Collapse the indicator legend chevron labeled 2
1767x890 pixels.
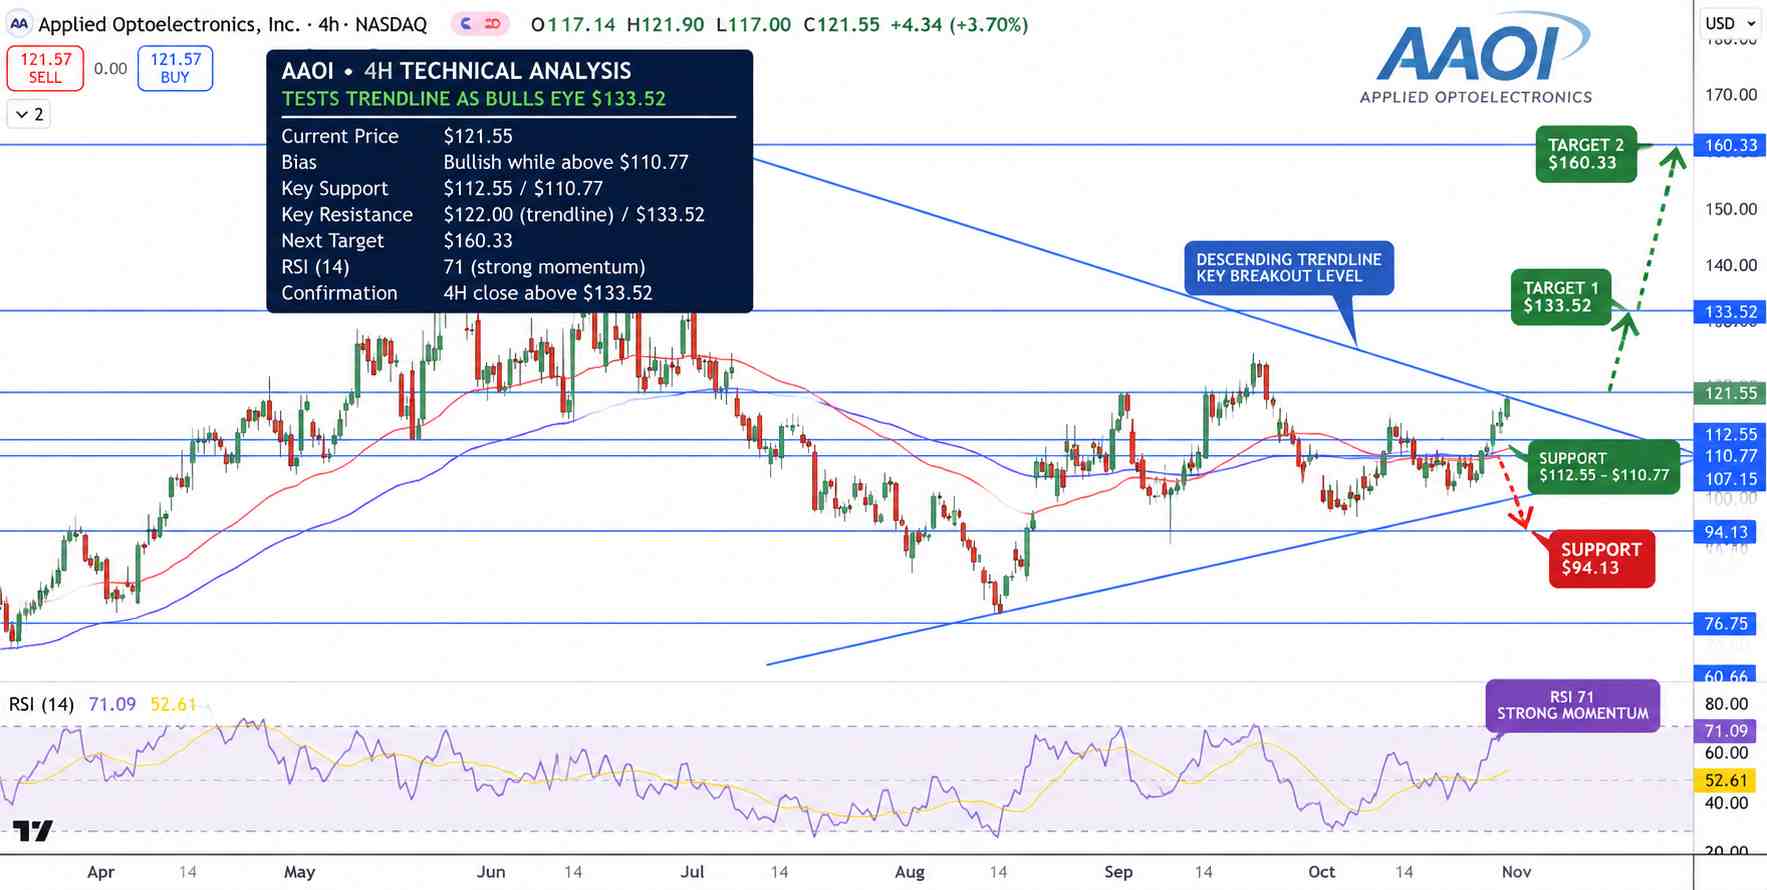point(29,114)
